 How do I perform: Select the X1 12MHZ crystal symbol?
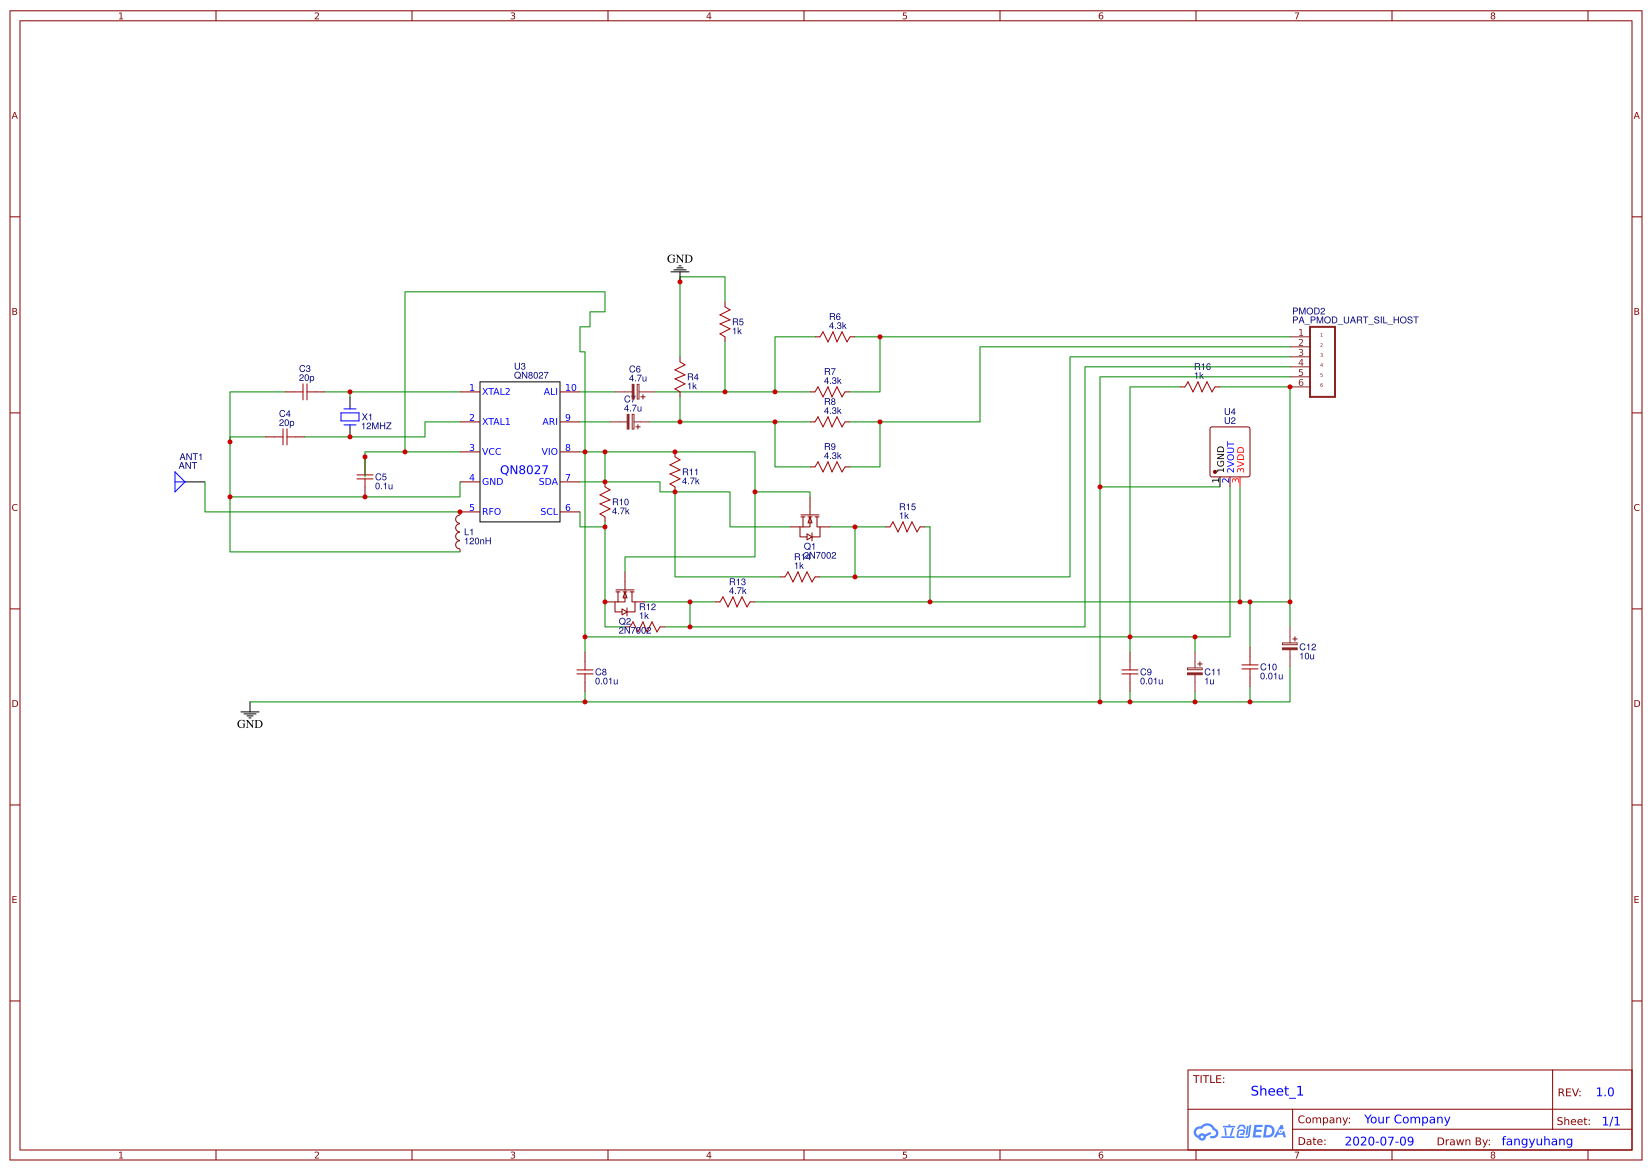coord(350,417)
